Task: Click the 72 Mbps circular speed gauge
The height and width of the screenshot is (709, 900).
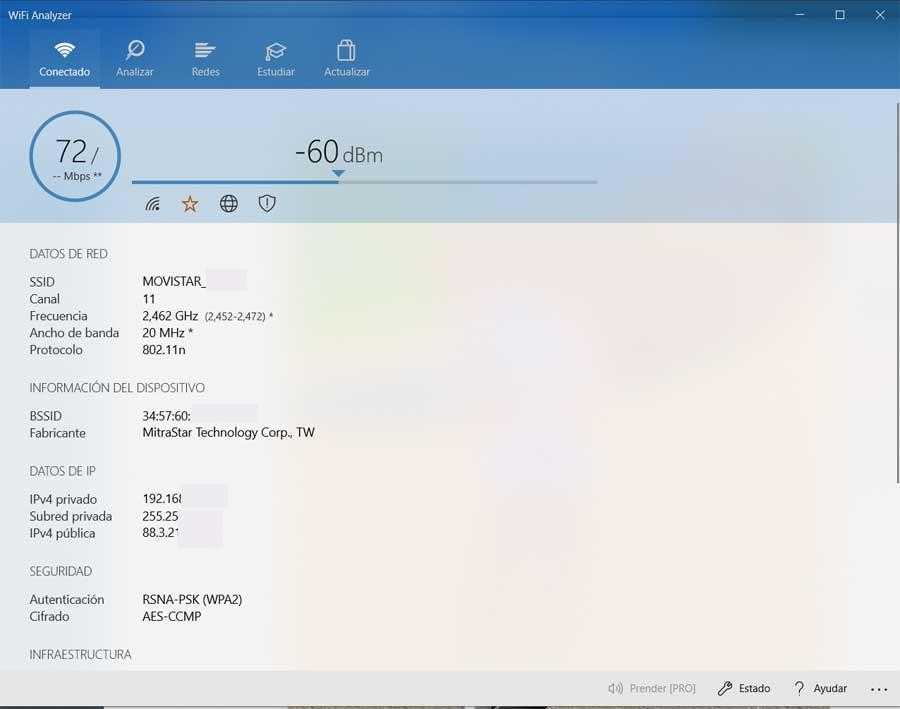Action: (75, 156)
